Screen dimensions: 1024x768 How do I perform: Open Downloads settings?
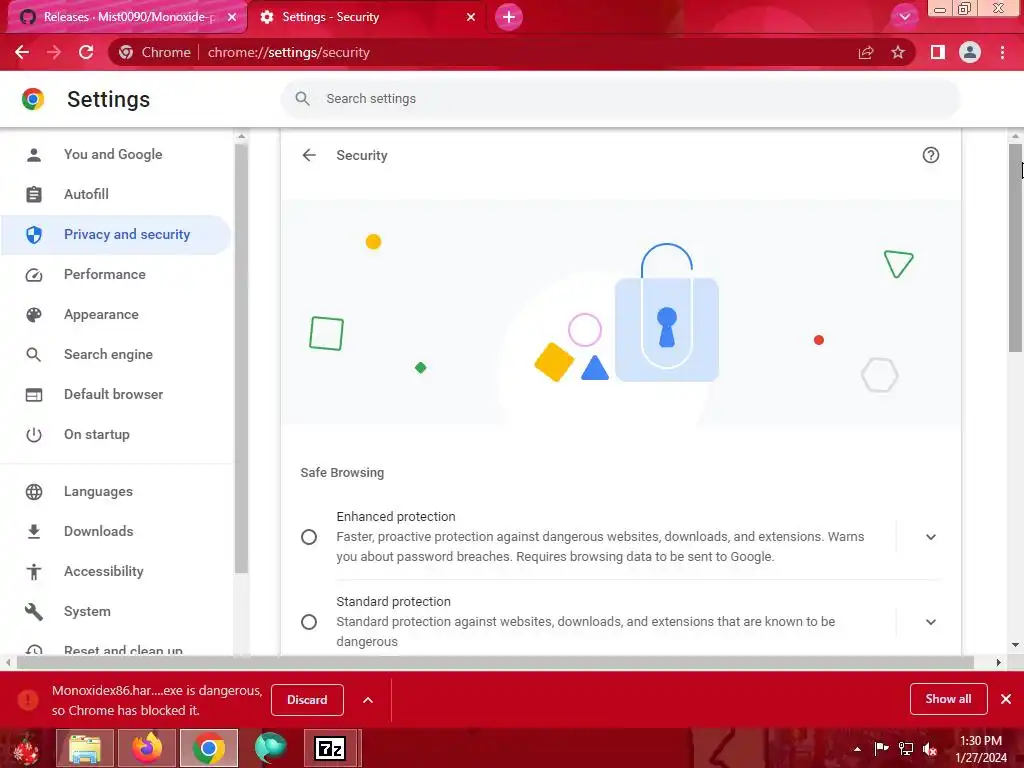(x=99, y=531)
